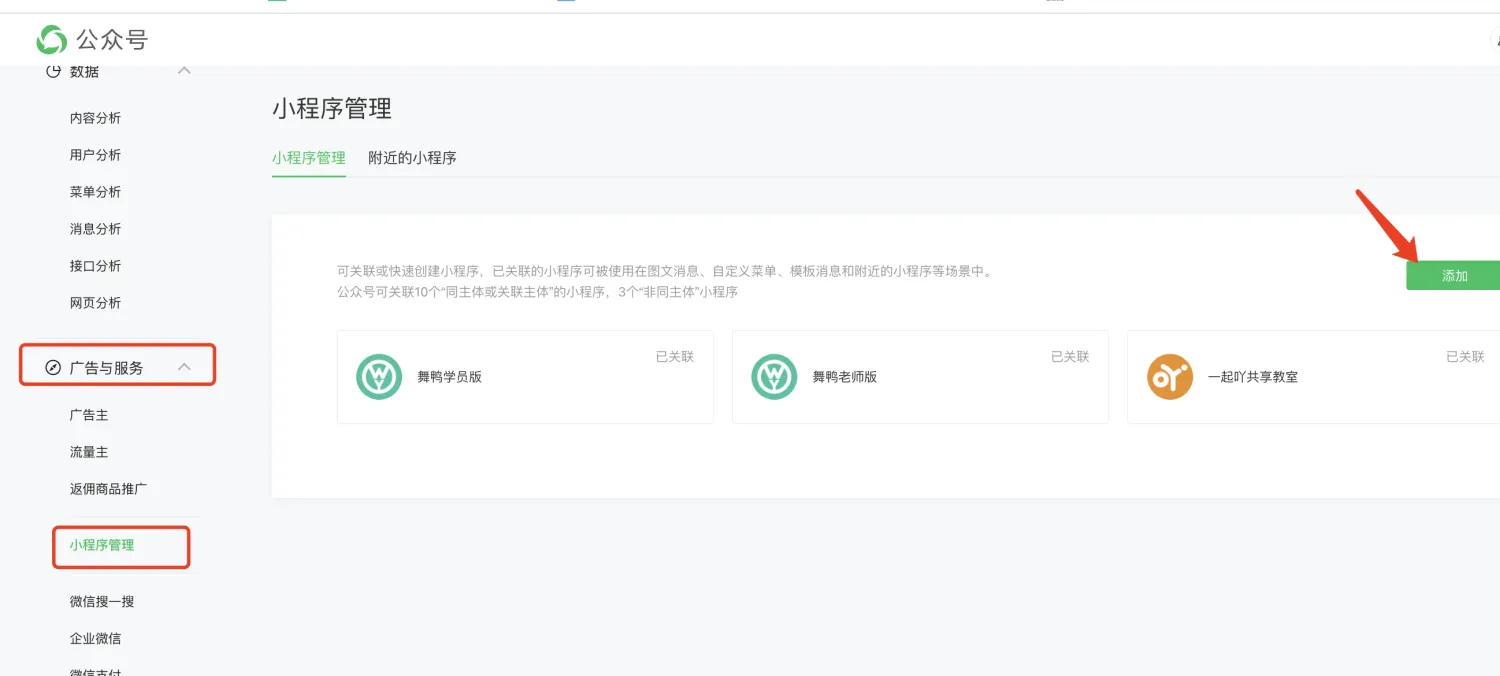This screenshot has height=676, width=1500.
Task: Open 流量主 sidebar item
Action: [89, 452]
